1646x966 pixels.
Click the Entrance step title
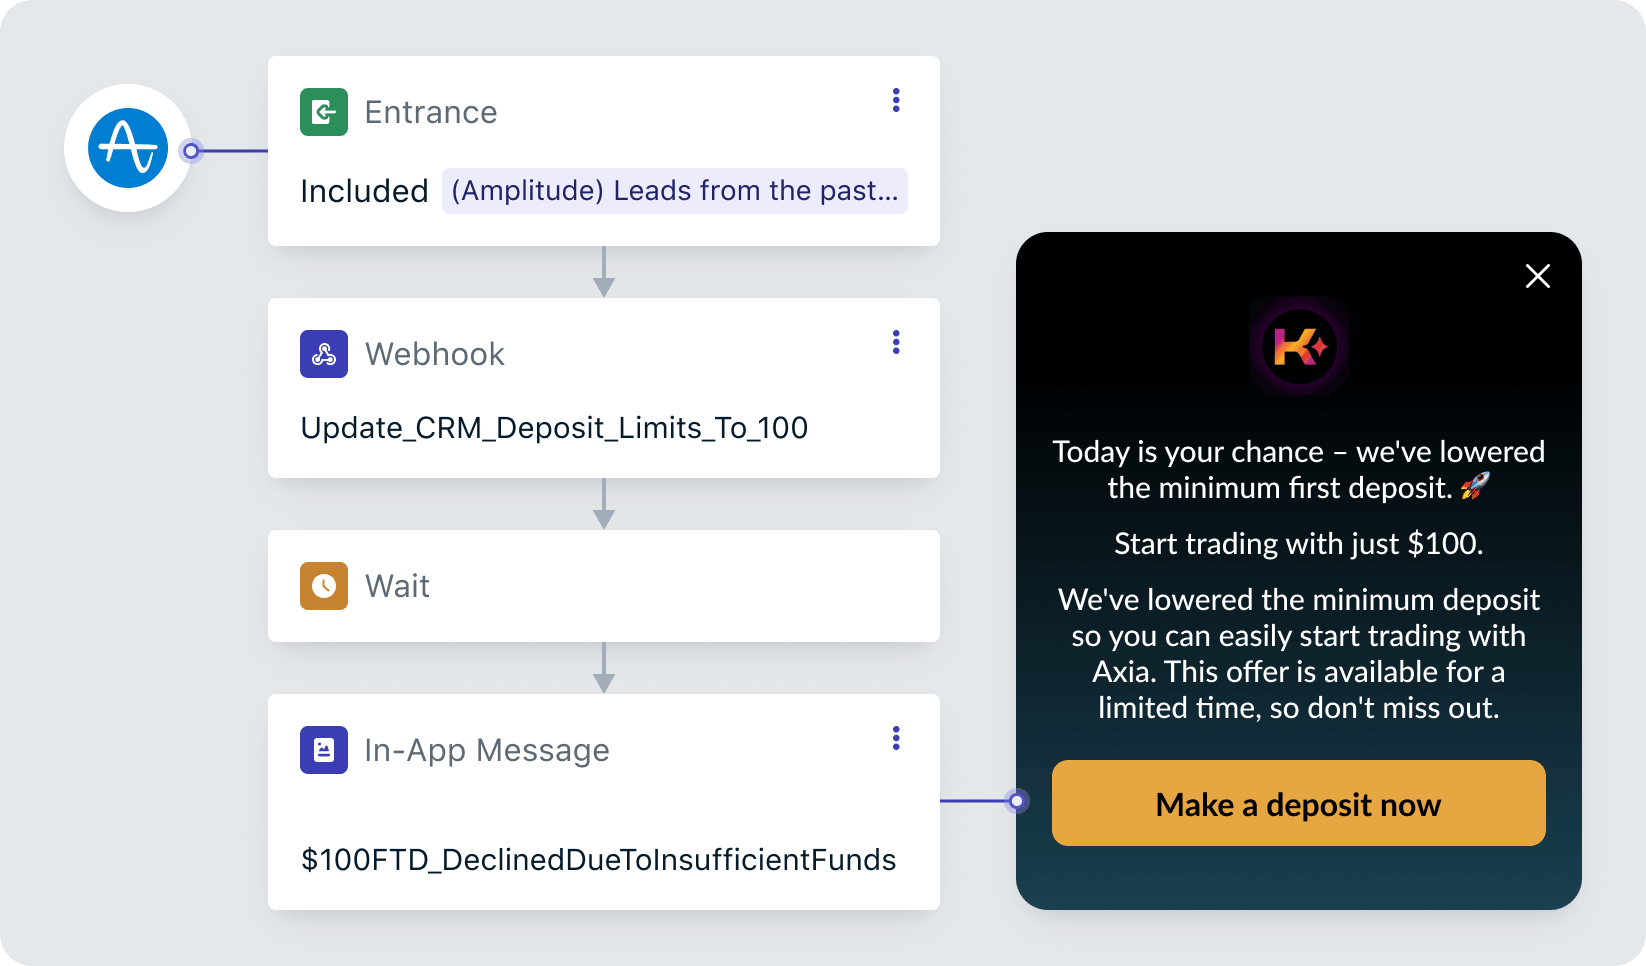click(x=431, y=112)
